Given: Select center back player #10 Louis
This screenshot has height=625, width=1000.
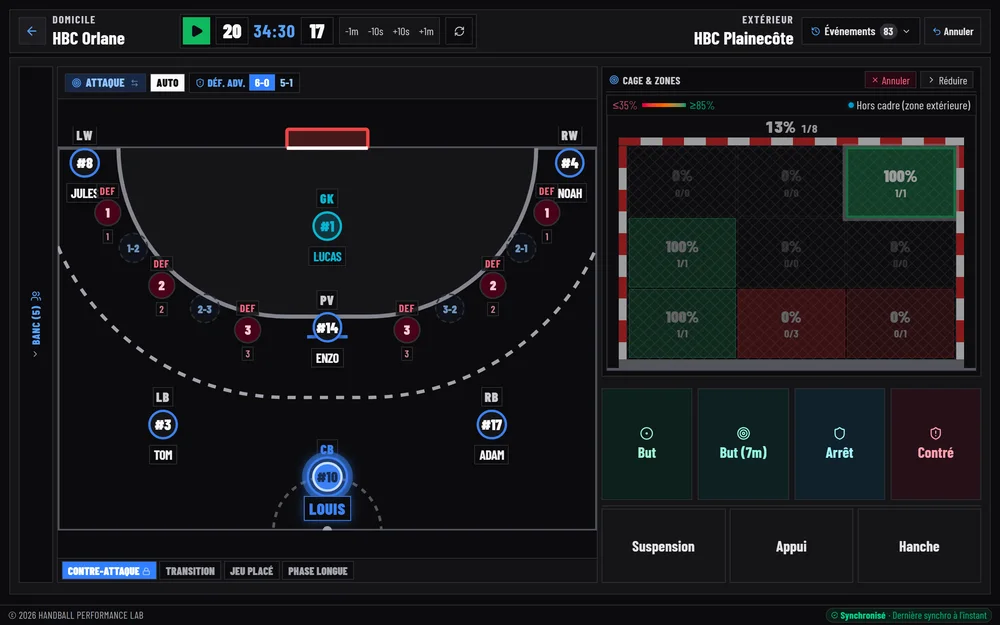Looking at the screenshot, I should pyautogui.click(x=327, y=477).
